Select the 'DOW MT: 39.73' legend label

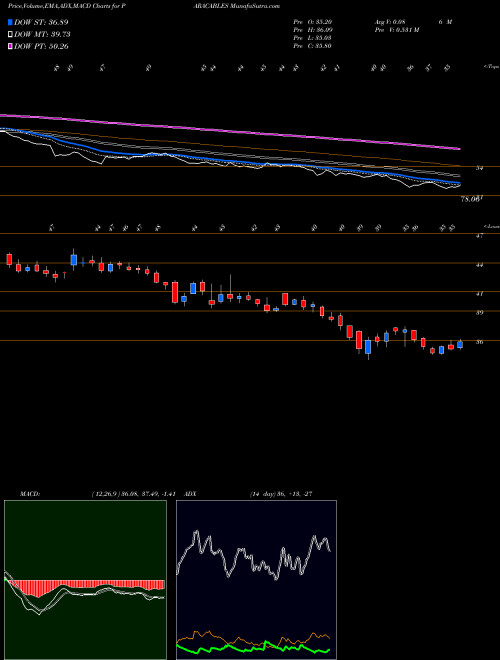pos(42,35)
